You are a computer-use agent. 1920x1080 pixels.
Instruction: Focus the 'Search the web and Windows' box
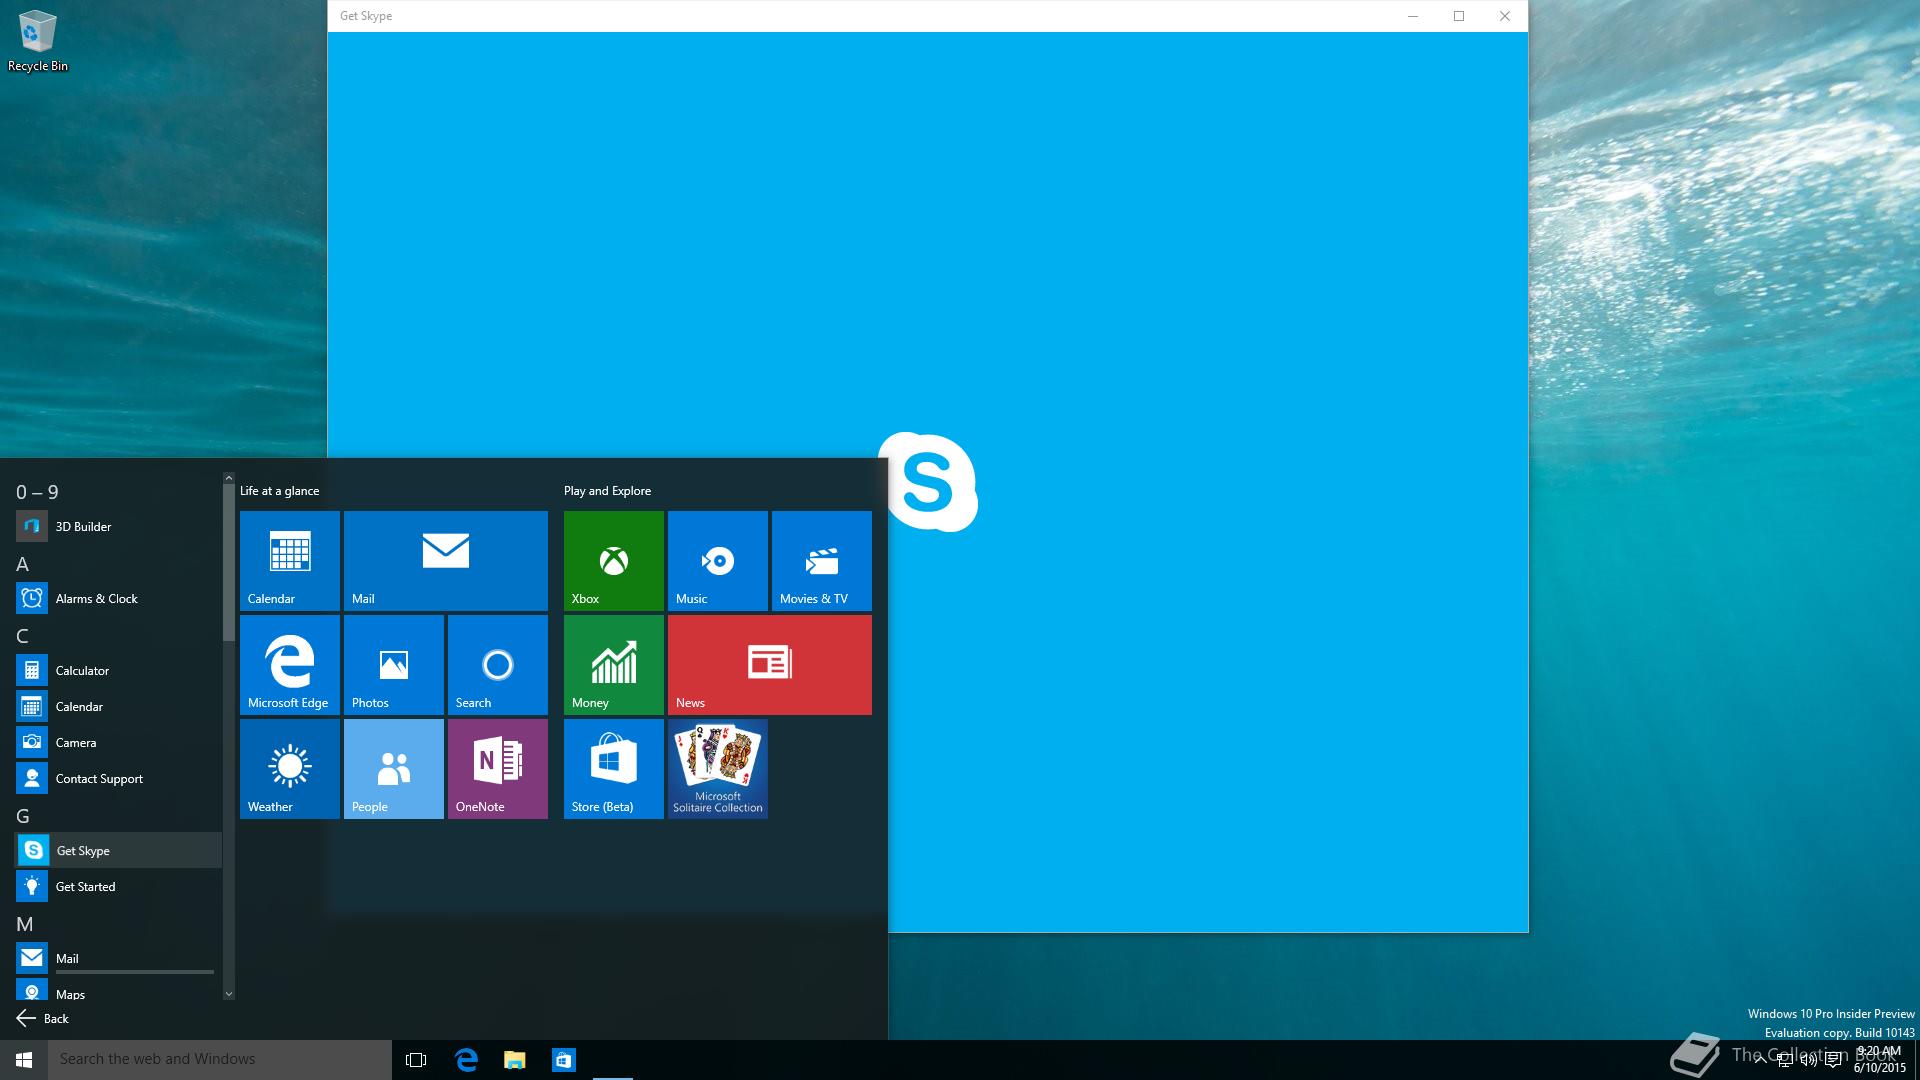tap(220, 1059)
